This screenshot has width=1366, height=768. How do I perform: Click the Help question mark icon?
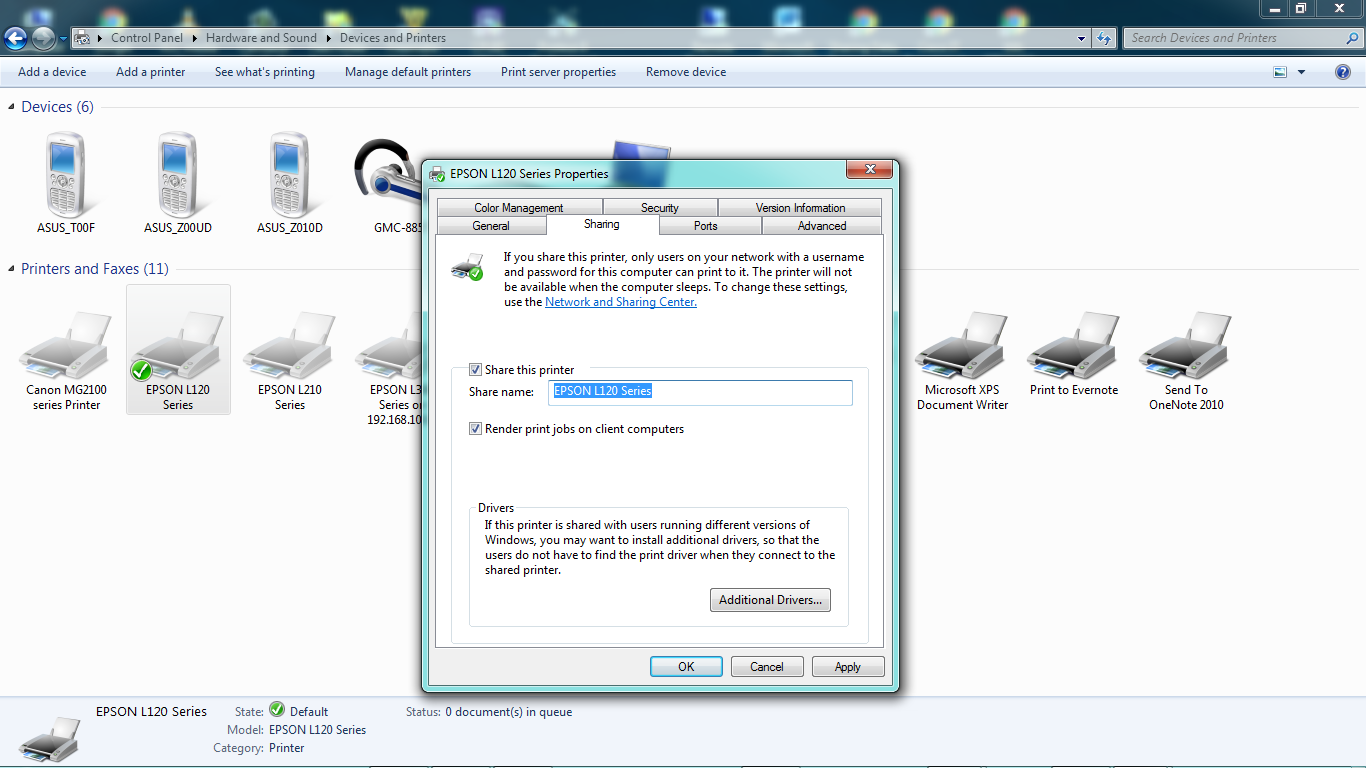tap(1343, 72)
